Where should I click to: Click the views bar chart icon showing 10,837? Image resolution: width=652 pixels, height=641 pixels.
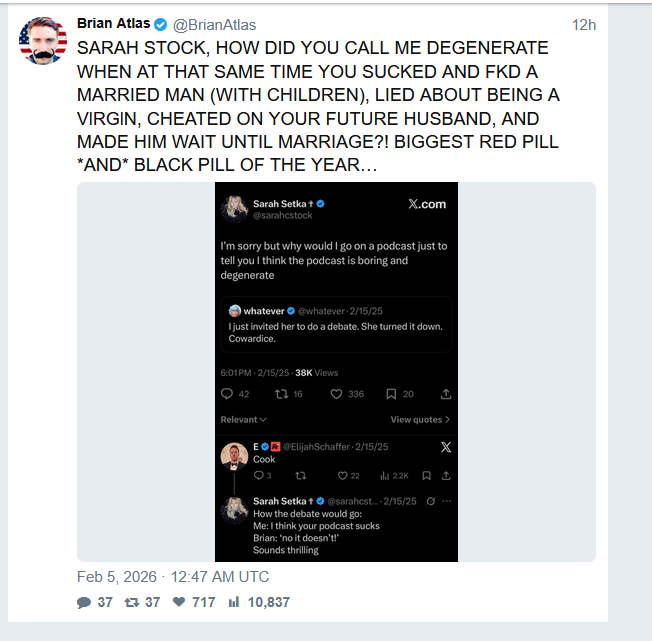coord(235,602)
